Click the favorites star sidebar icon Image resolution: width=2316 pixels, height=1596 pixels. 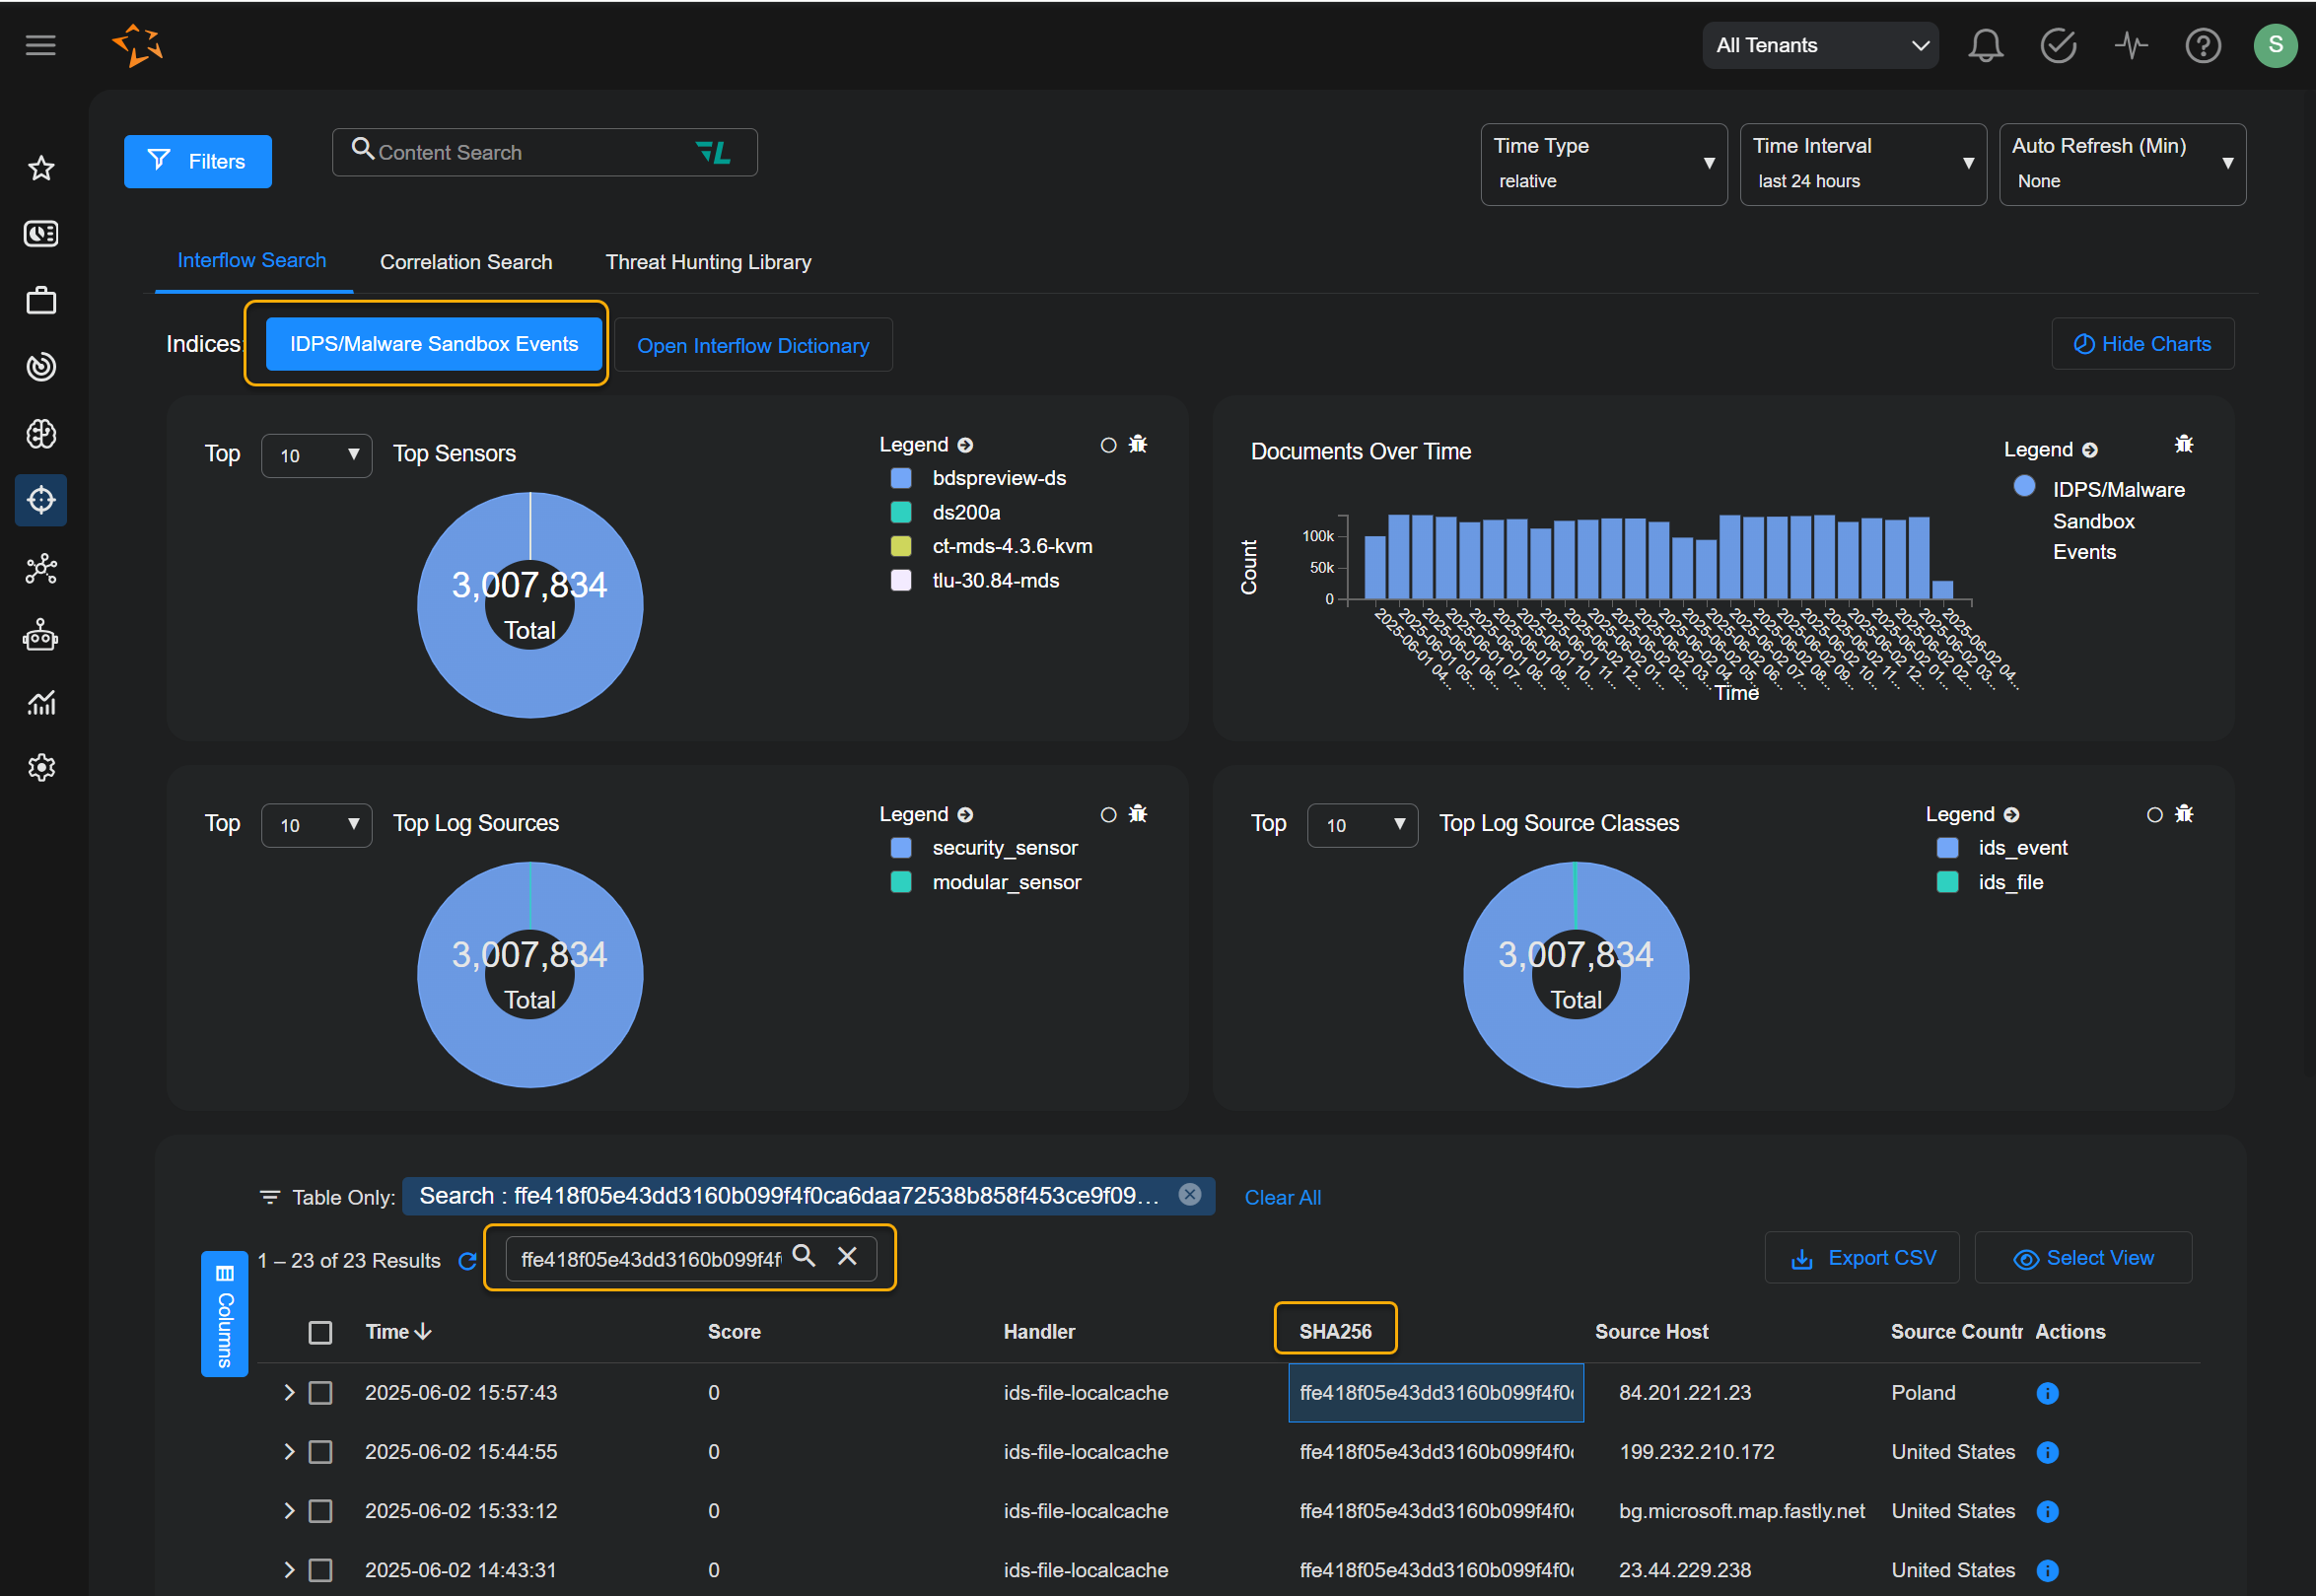coord(41,168)
